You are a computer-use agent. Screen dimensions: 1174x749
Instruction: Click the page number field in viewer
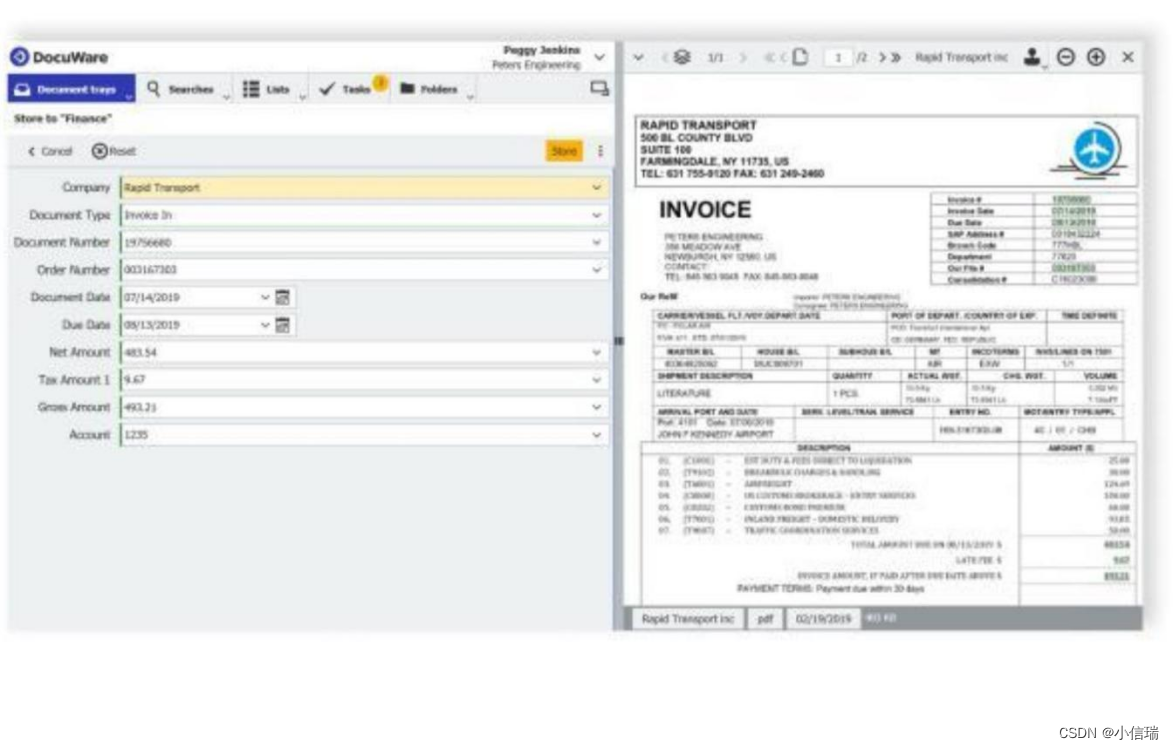pyautogui.click(x=839, y=57)
